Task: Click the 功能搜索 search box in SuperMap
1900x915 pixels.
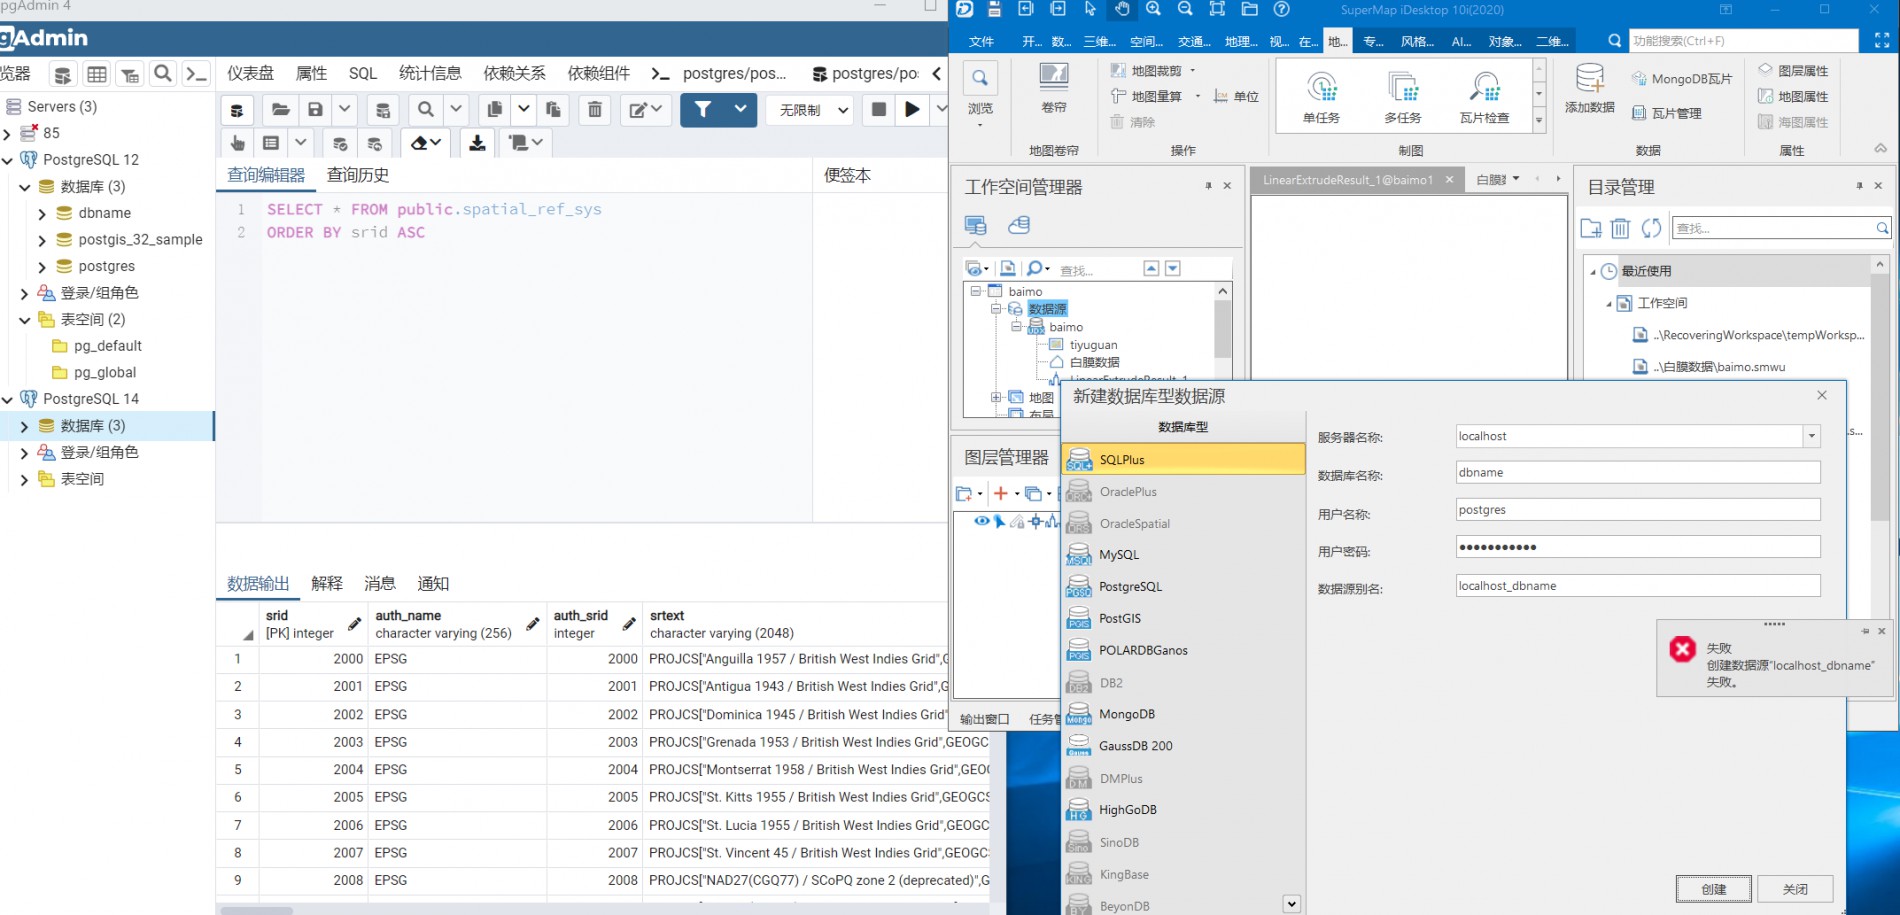Action: pos(1744,41)
